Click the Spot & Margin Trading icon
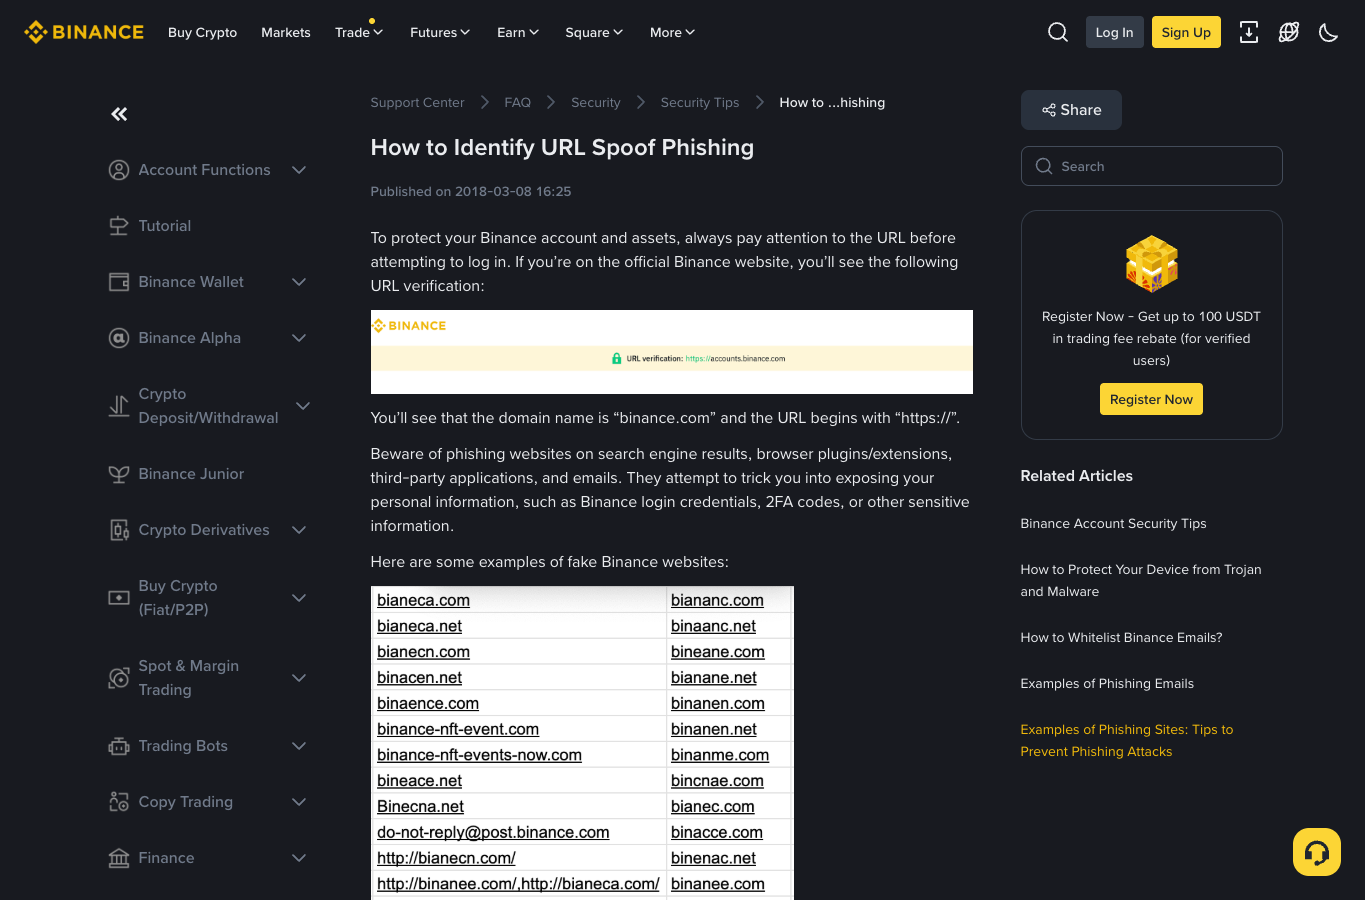1365x900 pixels. pyautogui.click(x=119, y=678)
